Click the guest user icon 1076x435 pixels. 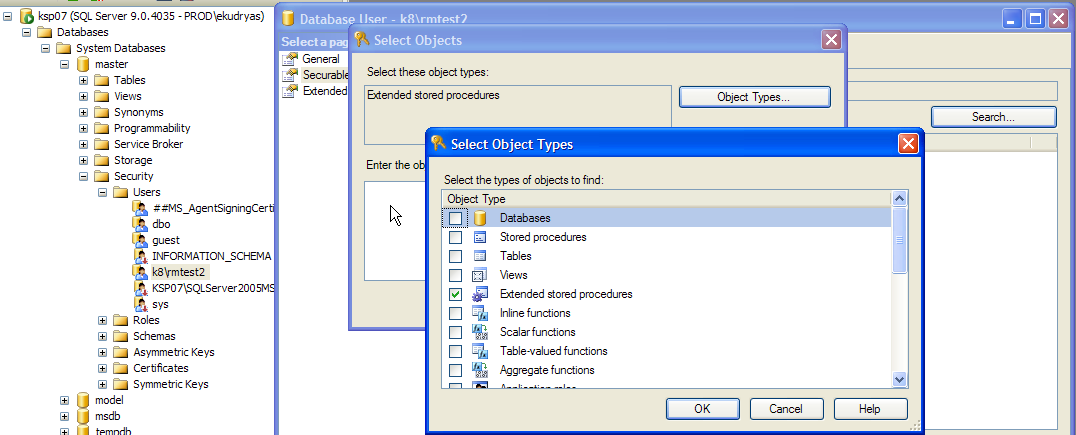pyautogui.click(x=140, y=240)
